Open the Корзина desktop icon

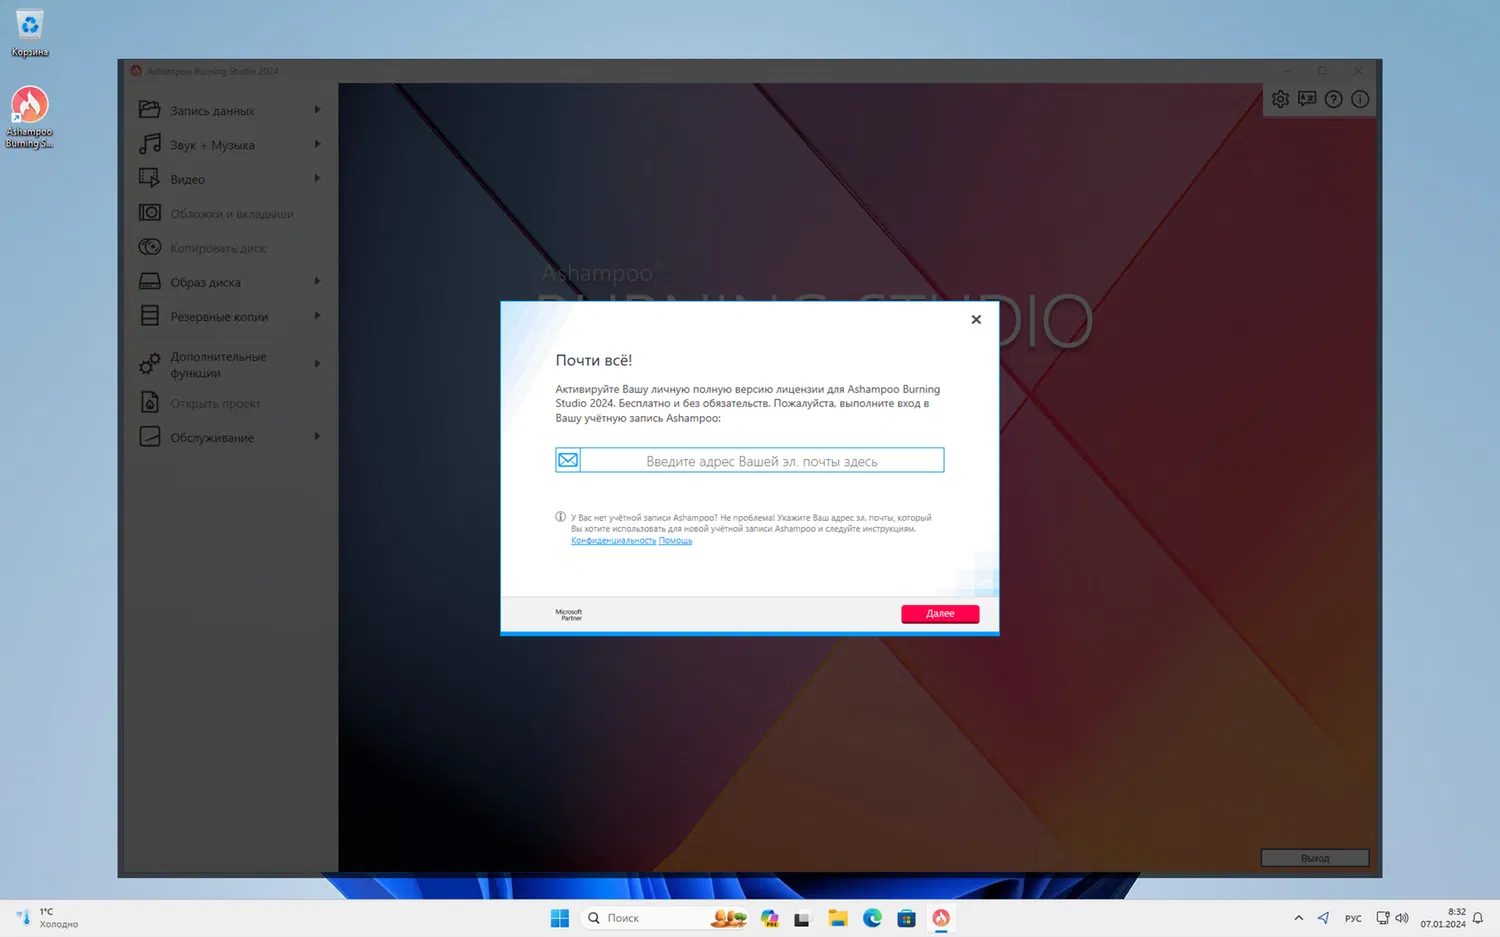(30, 33)
